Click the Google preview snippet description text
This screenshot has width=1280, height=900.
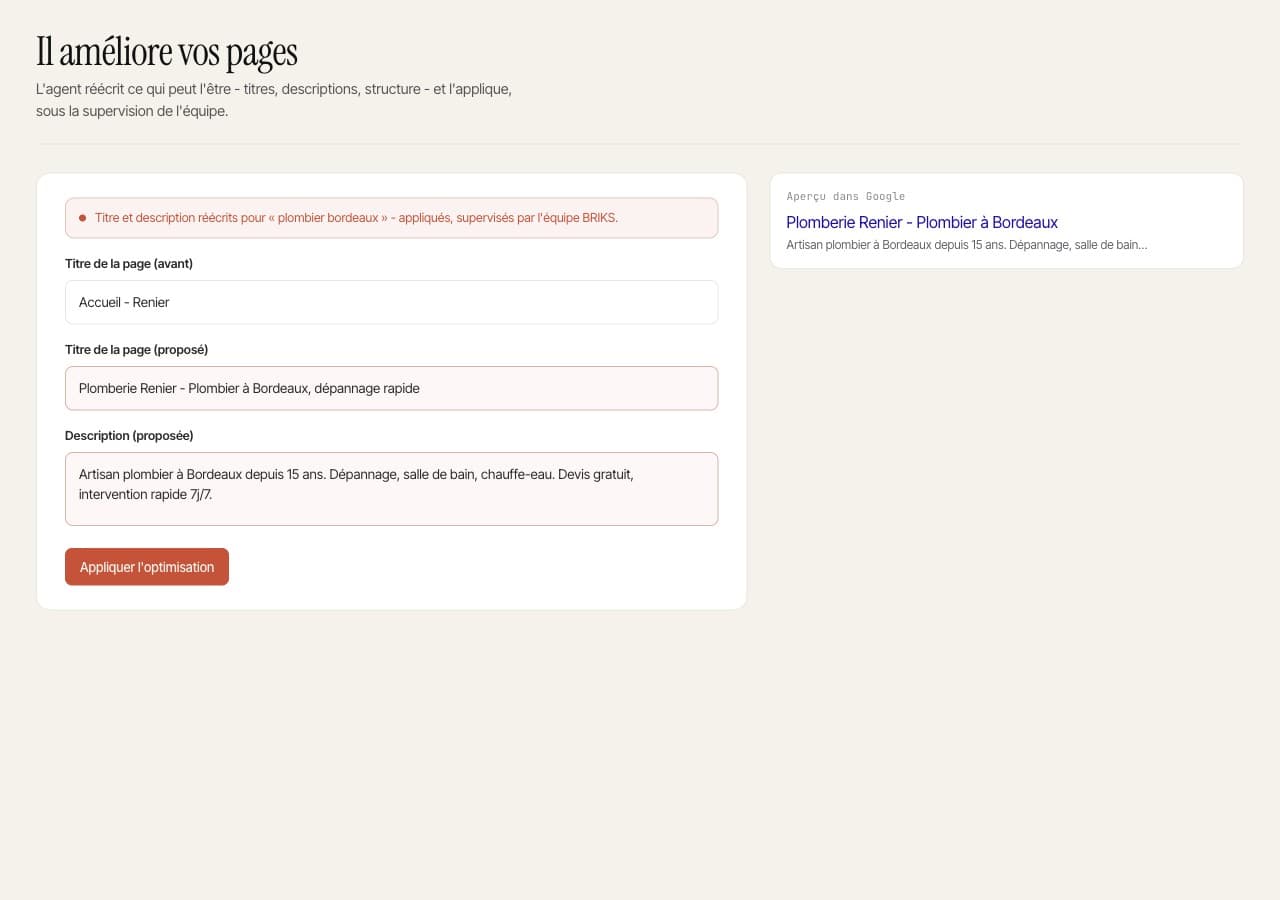click(967, 245)
